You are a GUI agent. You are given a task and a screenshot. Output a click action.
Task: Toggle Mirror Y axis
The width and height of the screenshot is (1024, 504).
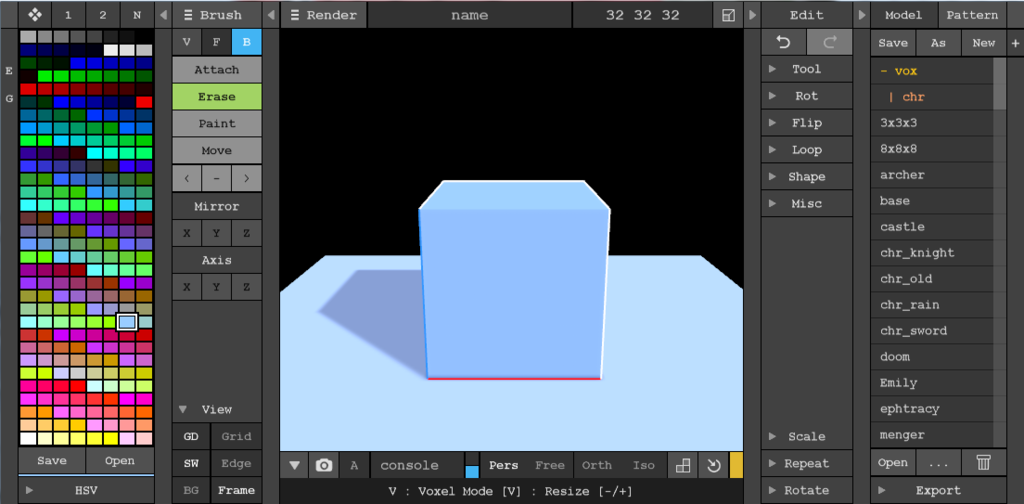[x=217, y=233]
